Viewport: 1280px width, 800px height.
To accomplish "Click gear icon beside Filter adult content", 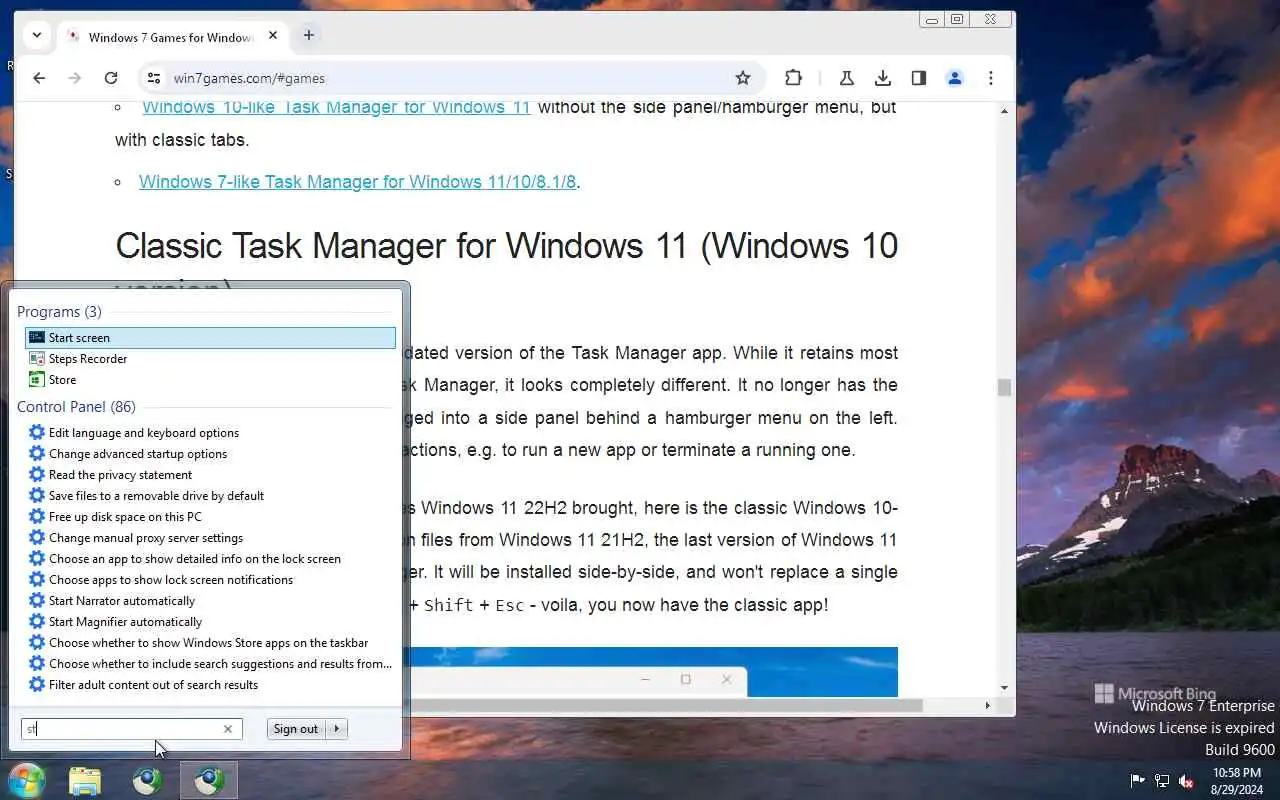I will coord(37,685).
